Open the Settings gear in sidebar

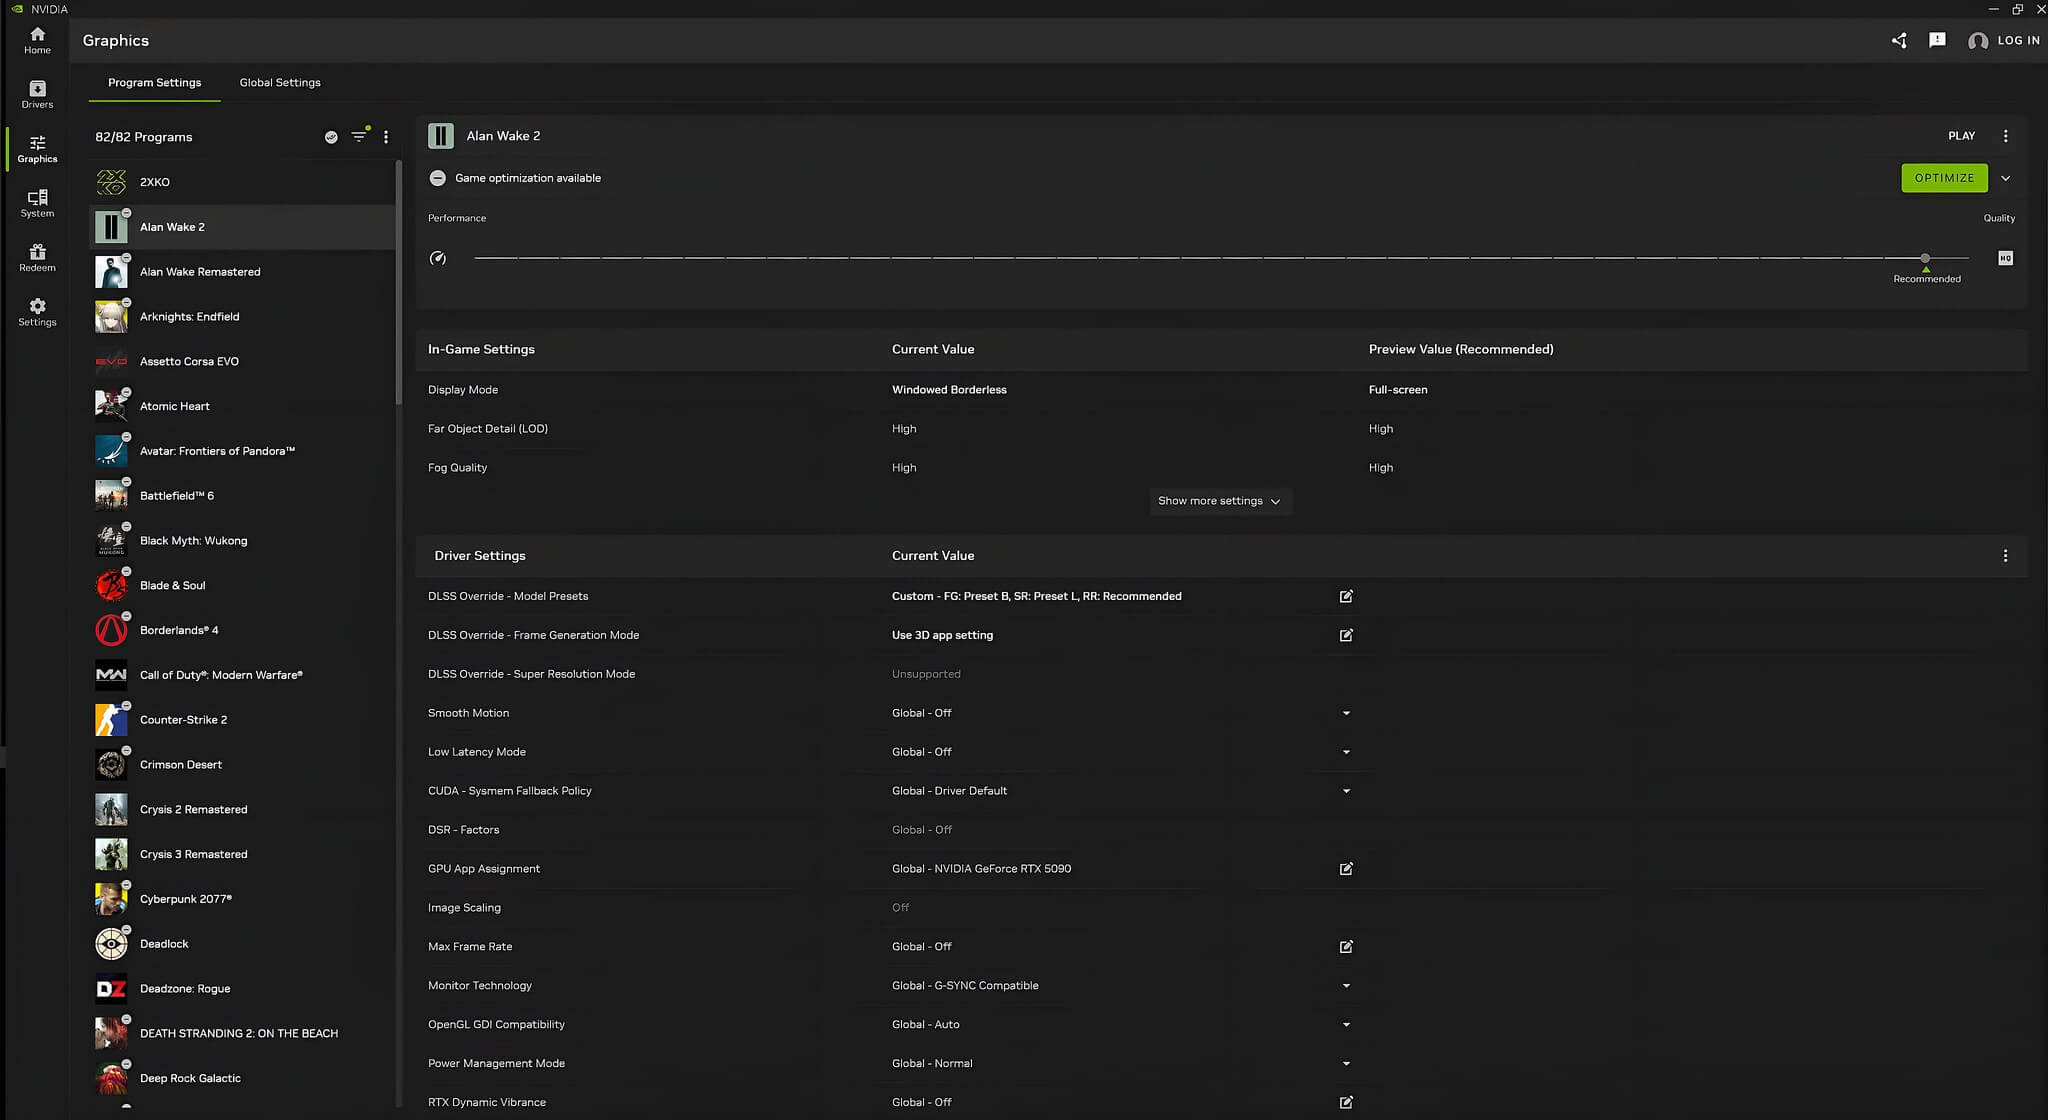pyautogui.click(x=37, y=312)
